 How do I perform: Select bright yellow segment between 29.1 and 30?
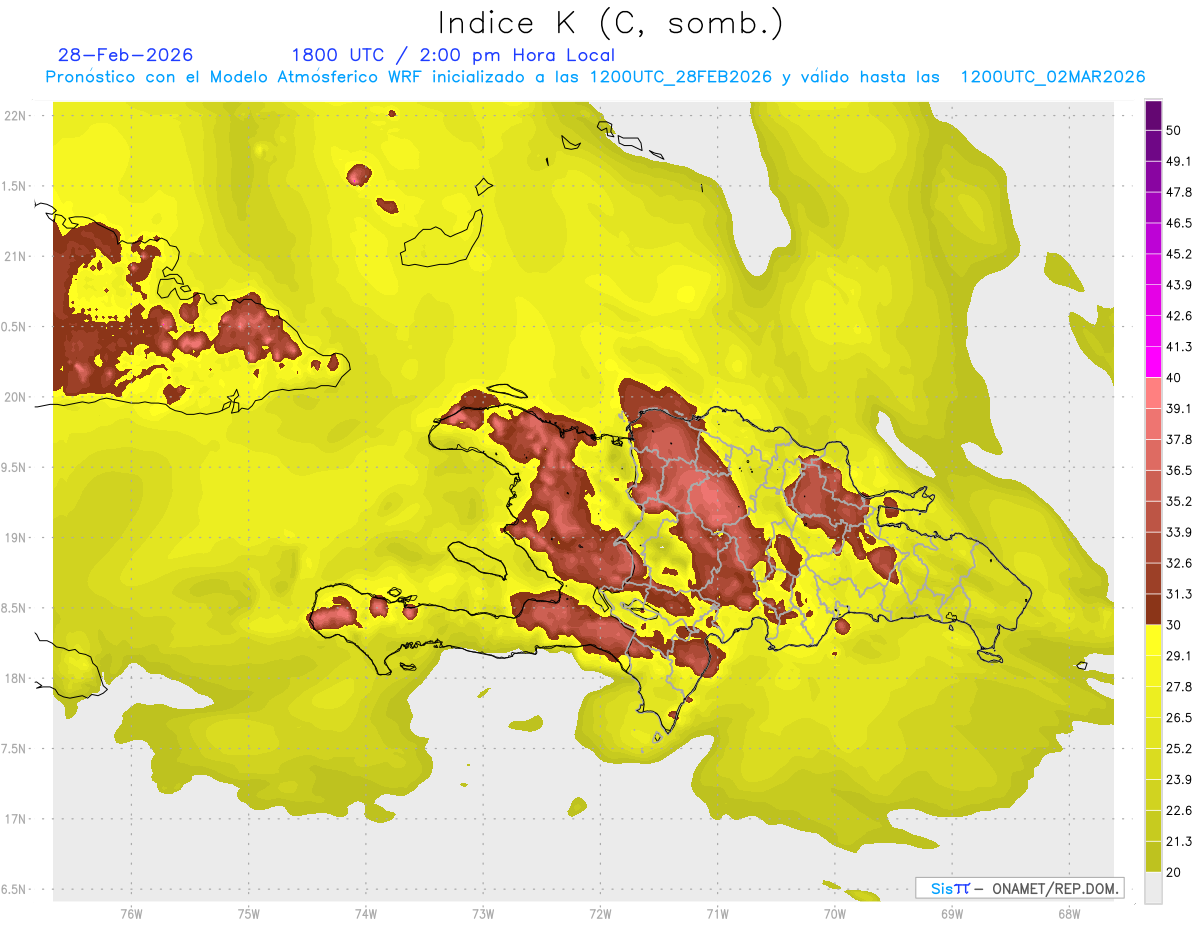1153,640
